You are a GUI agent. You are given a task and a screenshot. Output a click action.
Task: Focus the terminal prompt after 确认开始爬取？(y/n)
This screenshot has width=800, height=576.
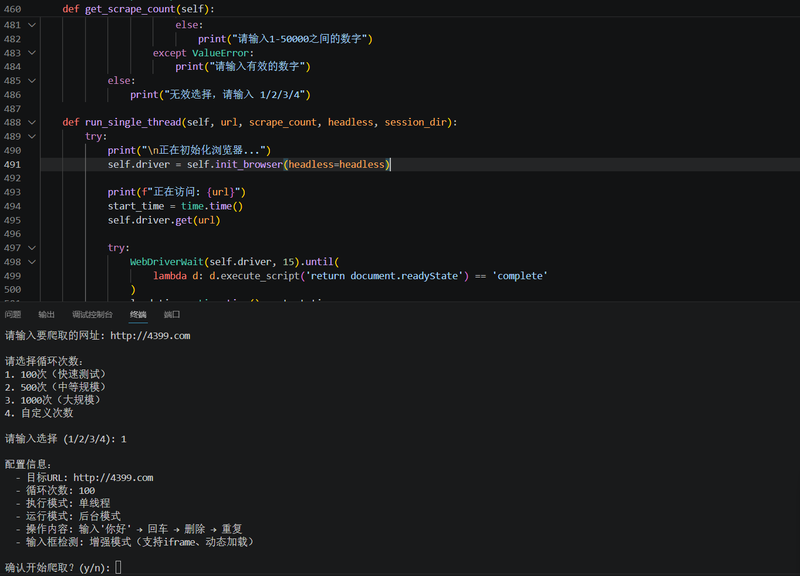click(x=118, y=568)
